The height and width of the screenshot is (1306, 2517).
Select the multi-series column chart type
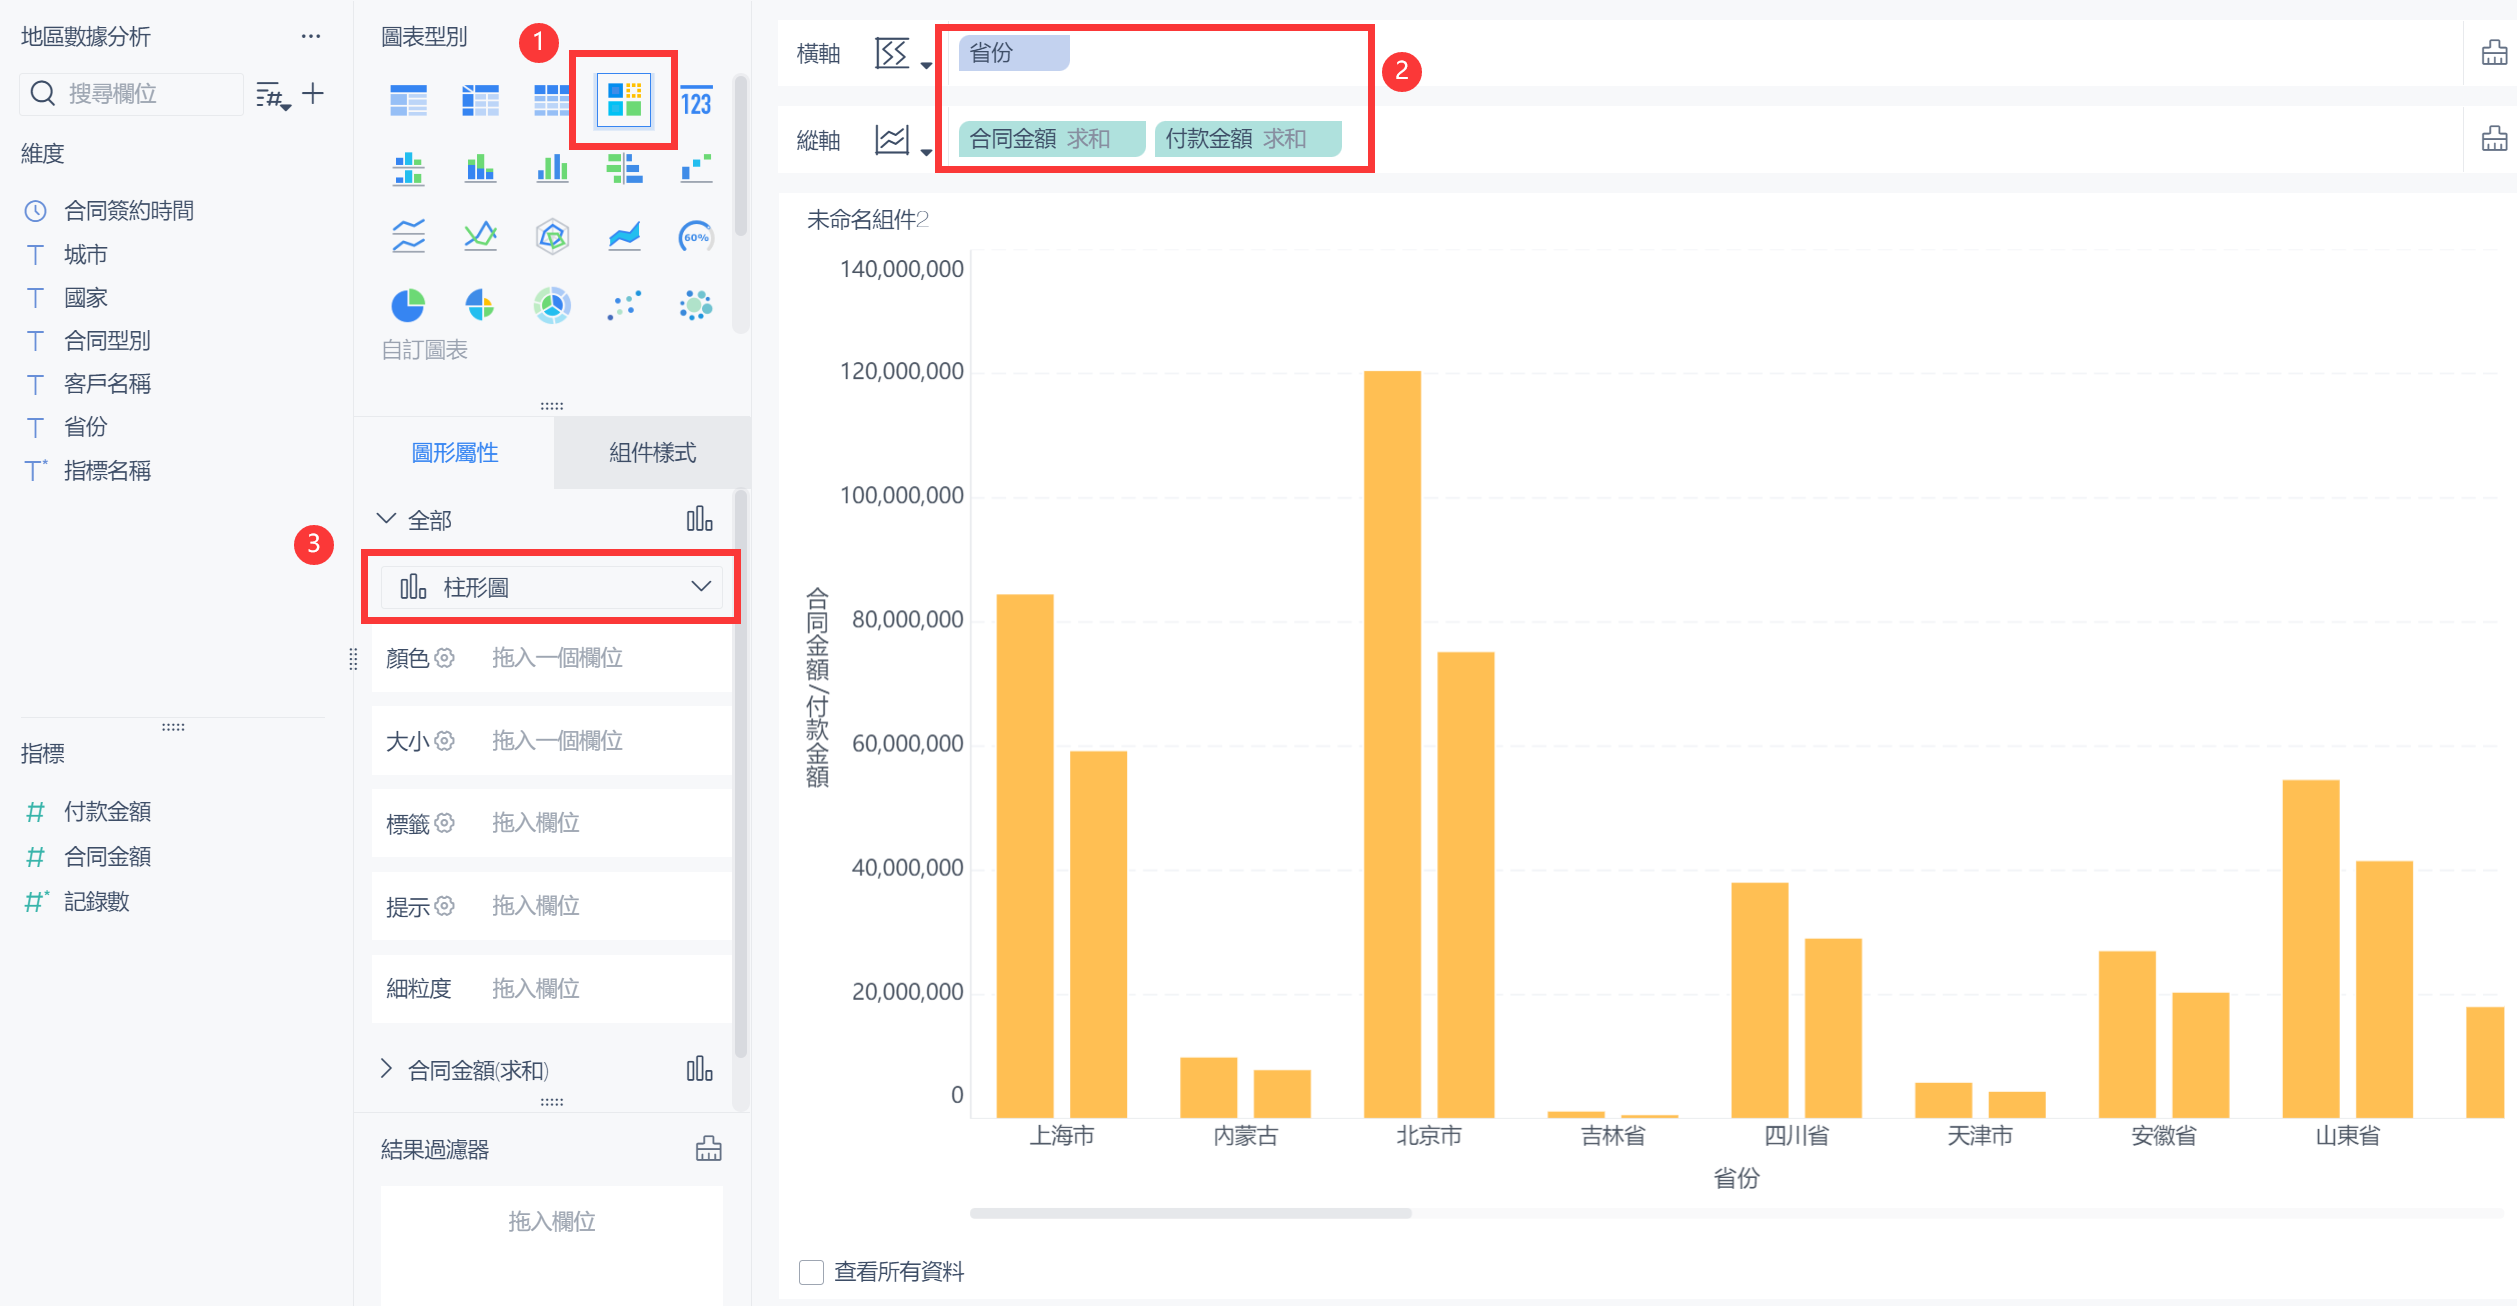pos(551,169)
